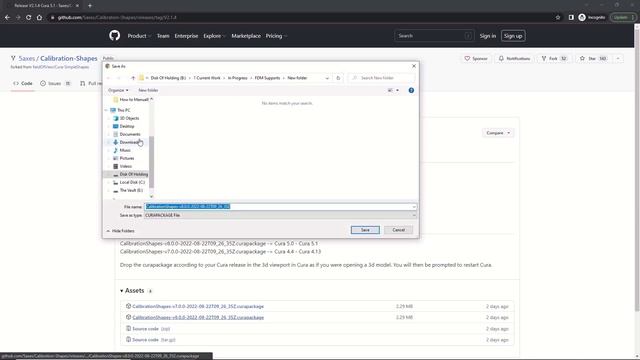Bookmark this page with the star icon
640x360 pixels.
558,18
